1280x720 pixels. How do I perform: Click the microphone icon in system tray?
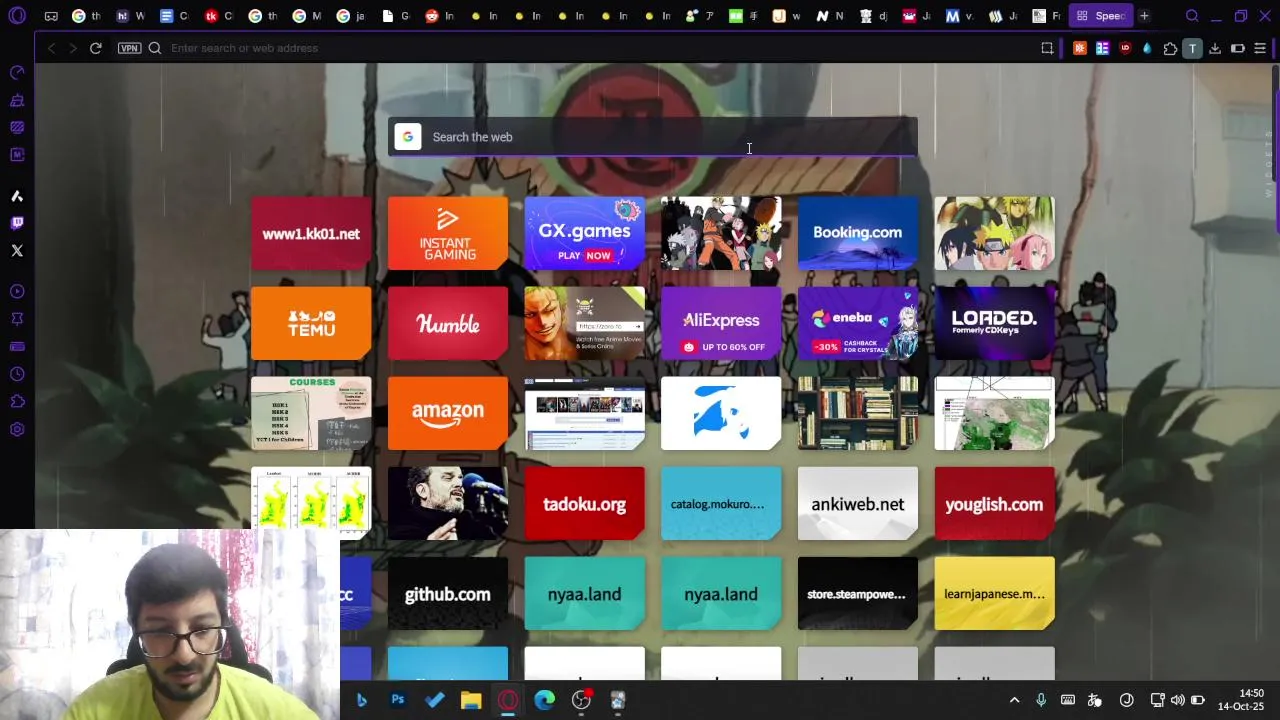[1041, 700]
